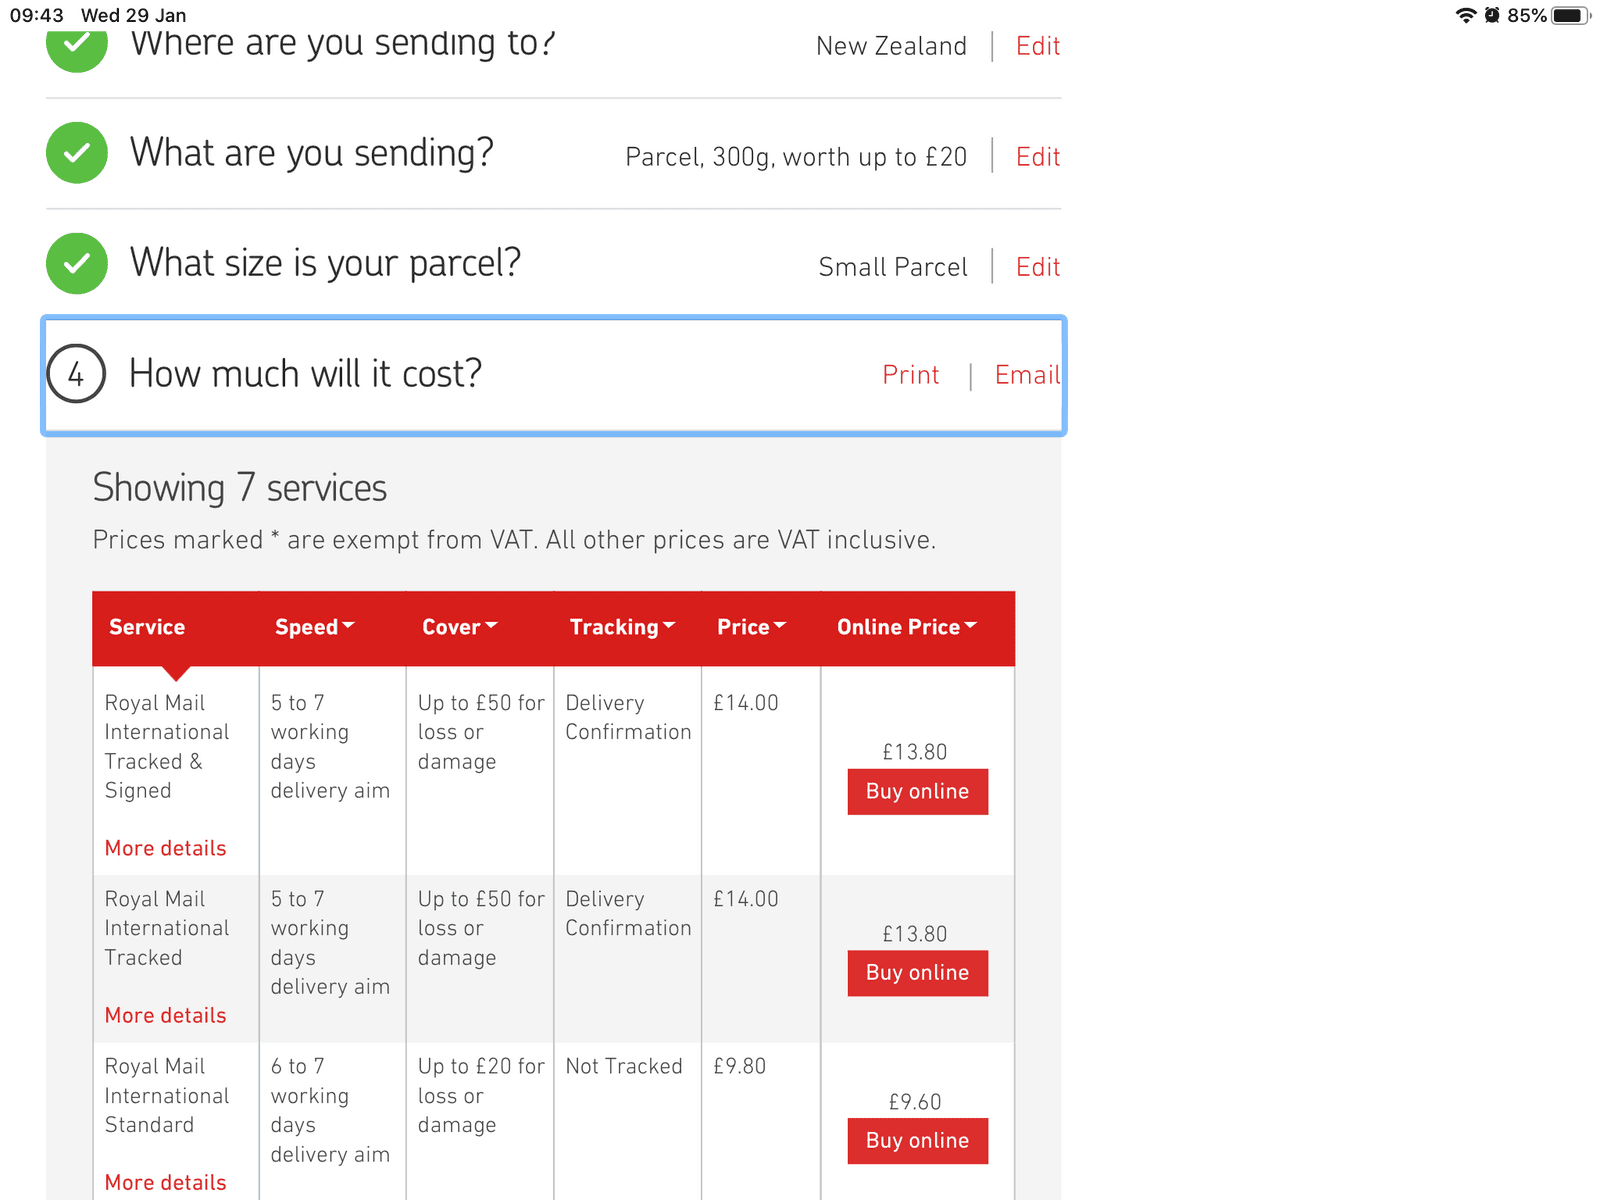The image size is (1600, 1200).
Task: Buy Royal Mail International Standard online
Action: pos(918,1141)
